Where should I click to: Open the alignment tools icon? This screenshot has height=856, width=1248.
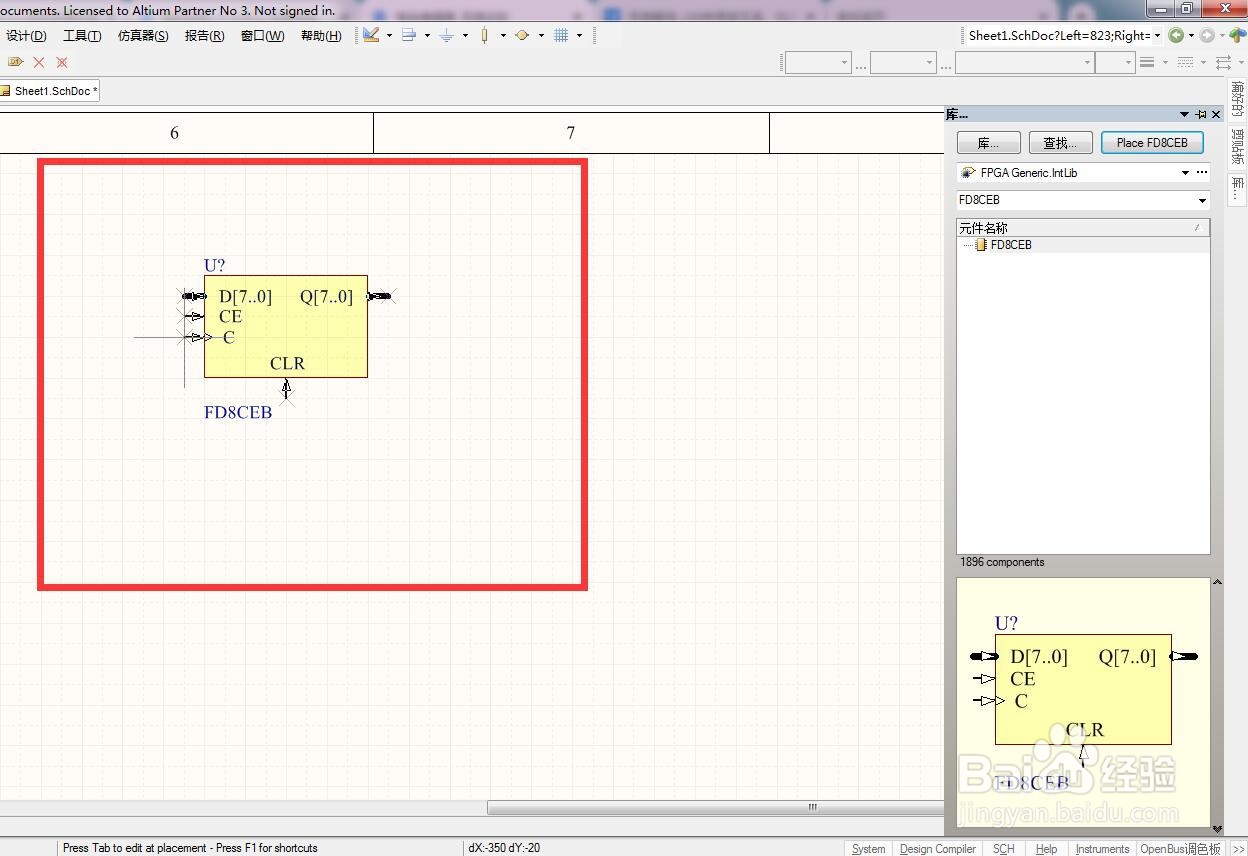point(409,35)
